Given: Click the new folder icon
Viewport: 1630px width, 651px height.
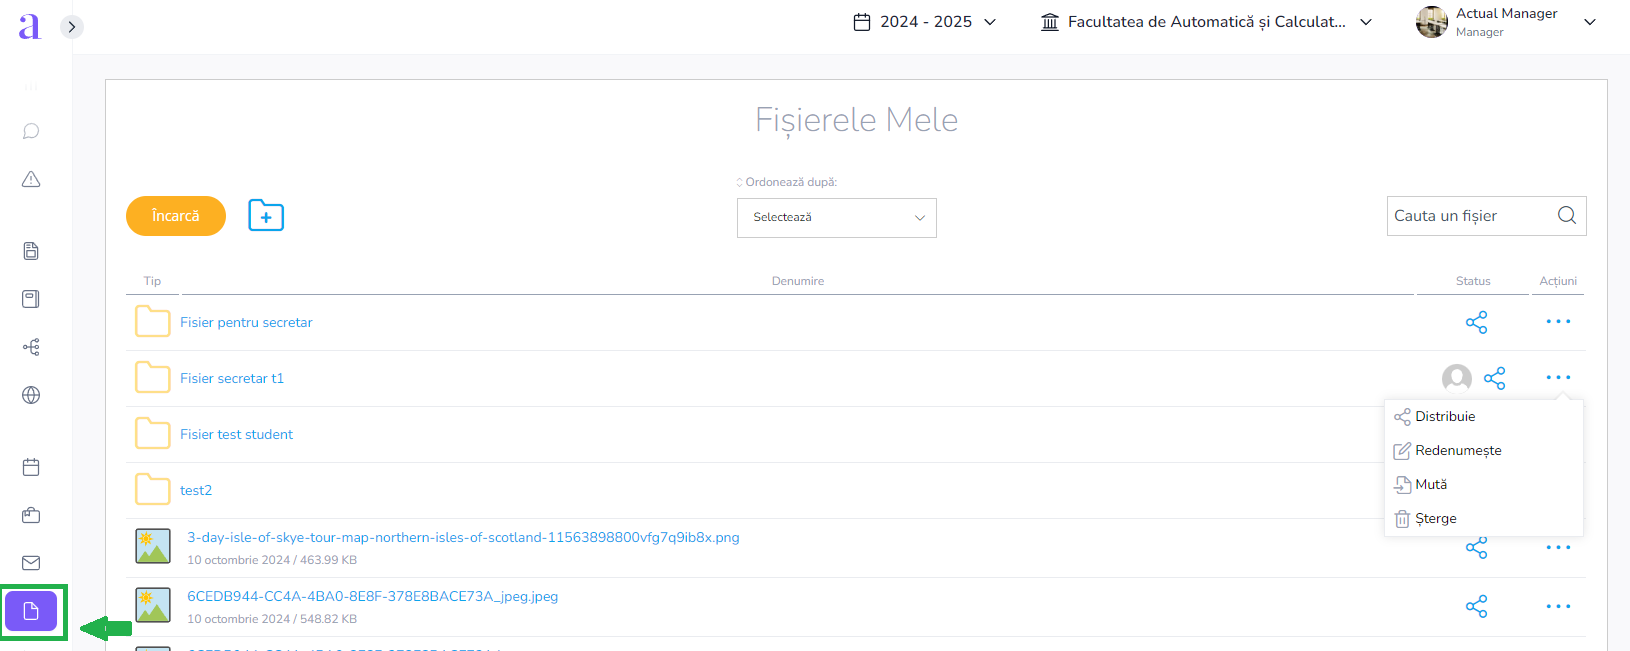Looking at the screenshot, I should (266, 216).
